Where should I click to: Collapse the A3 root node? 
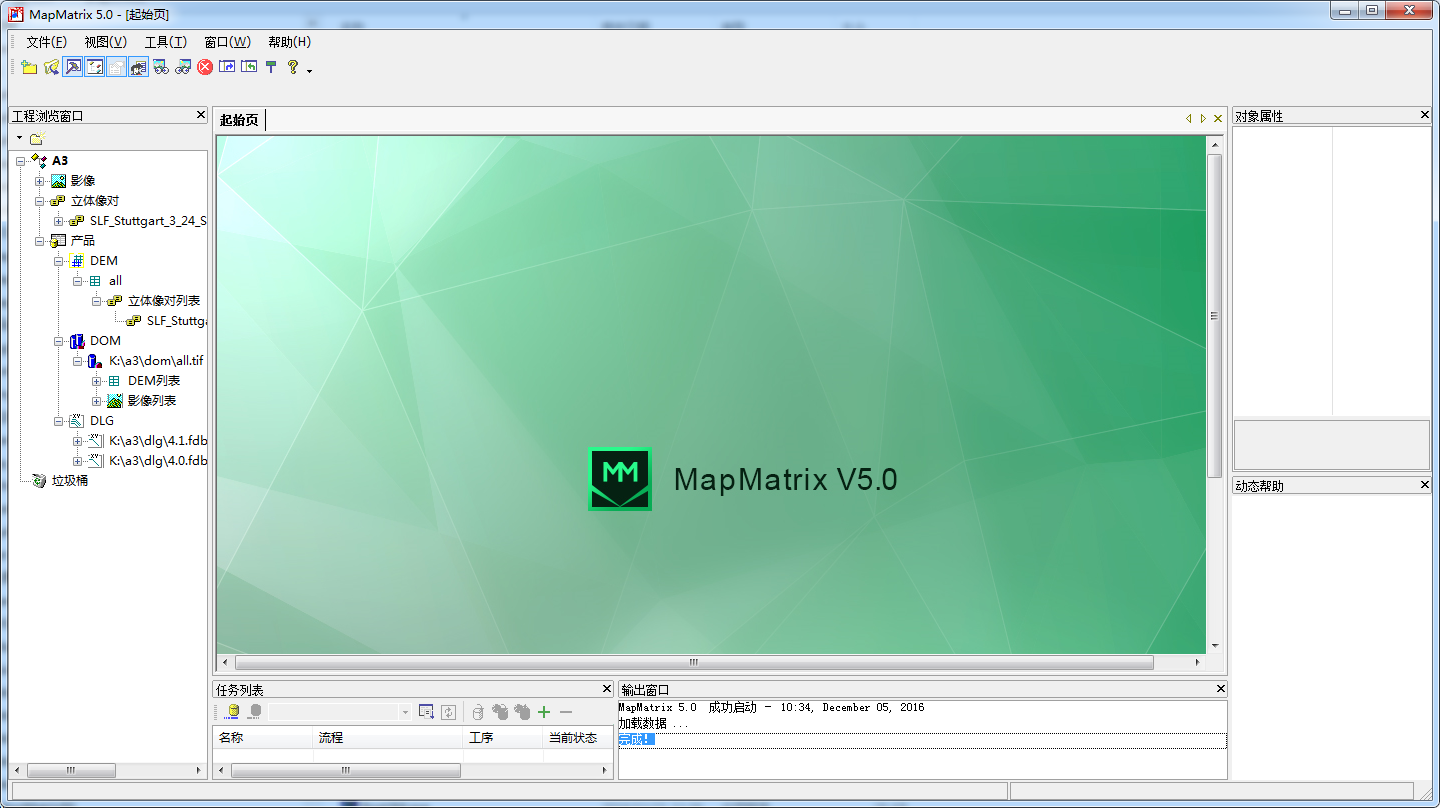click(x=21, y=161)
